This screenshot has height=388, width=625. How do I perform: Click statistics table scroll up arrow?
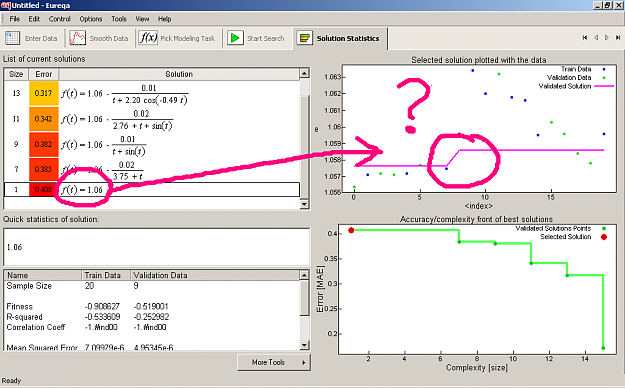point(304,275)
